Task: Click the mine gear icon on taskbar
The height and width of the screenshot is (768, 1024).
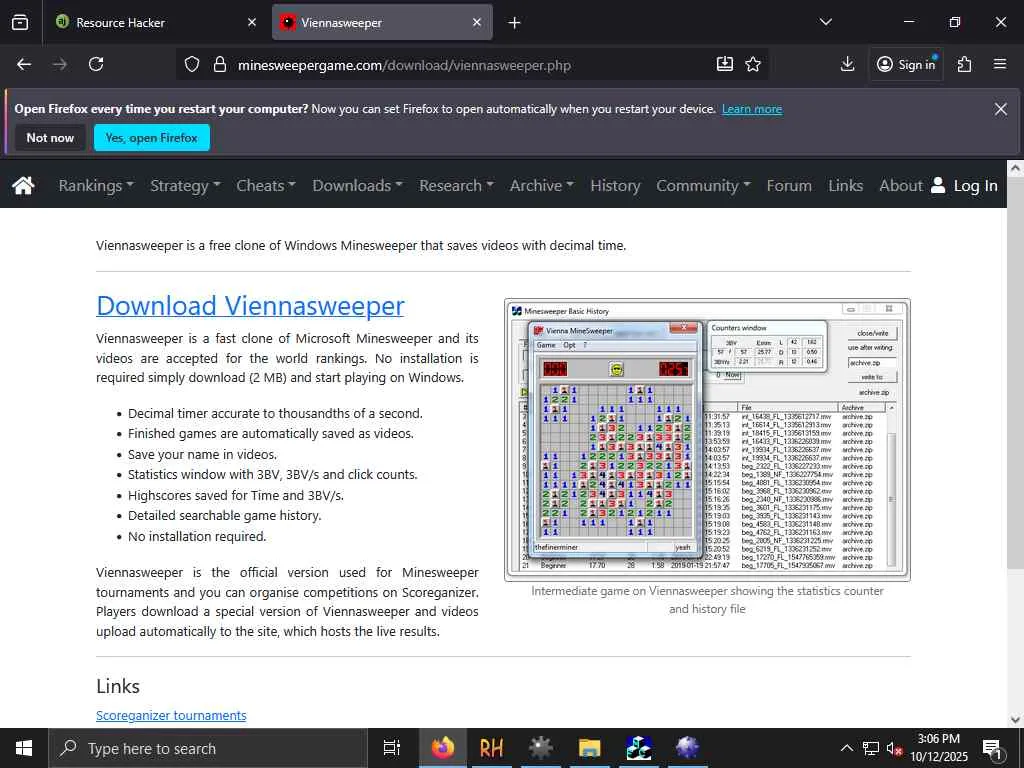Action: [x=540, y=748]
